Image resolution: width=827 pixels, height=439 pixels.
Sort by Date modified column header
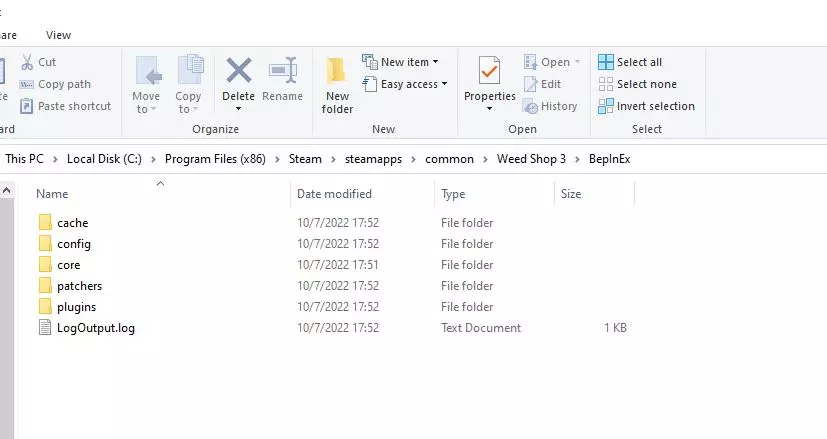[x=334, y=194]
